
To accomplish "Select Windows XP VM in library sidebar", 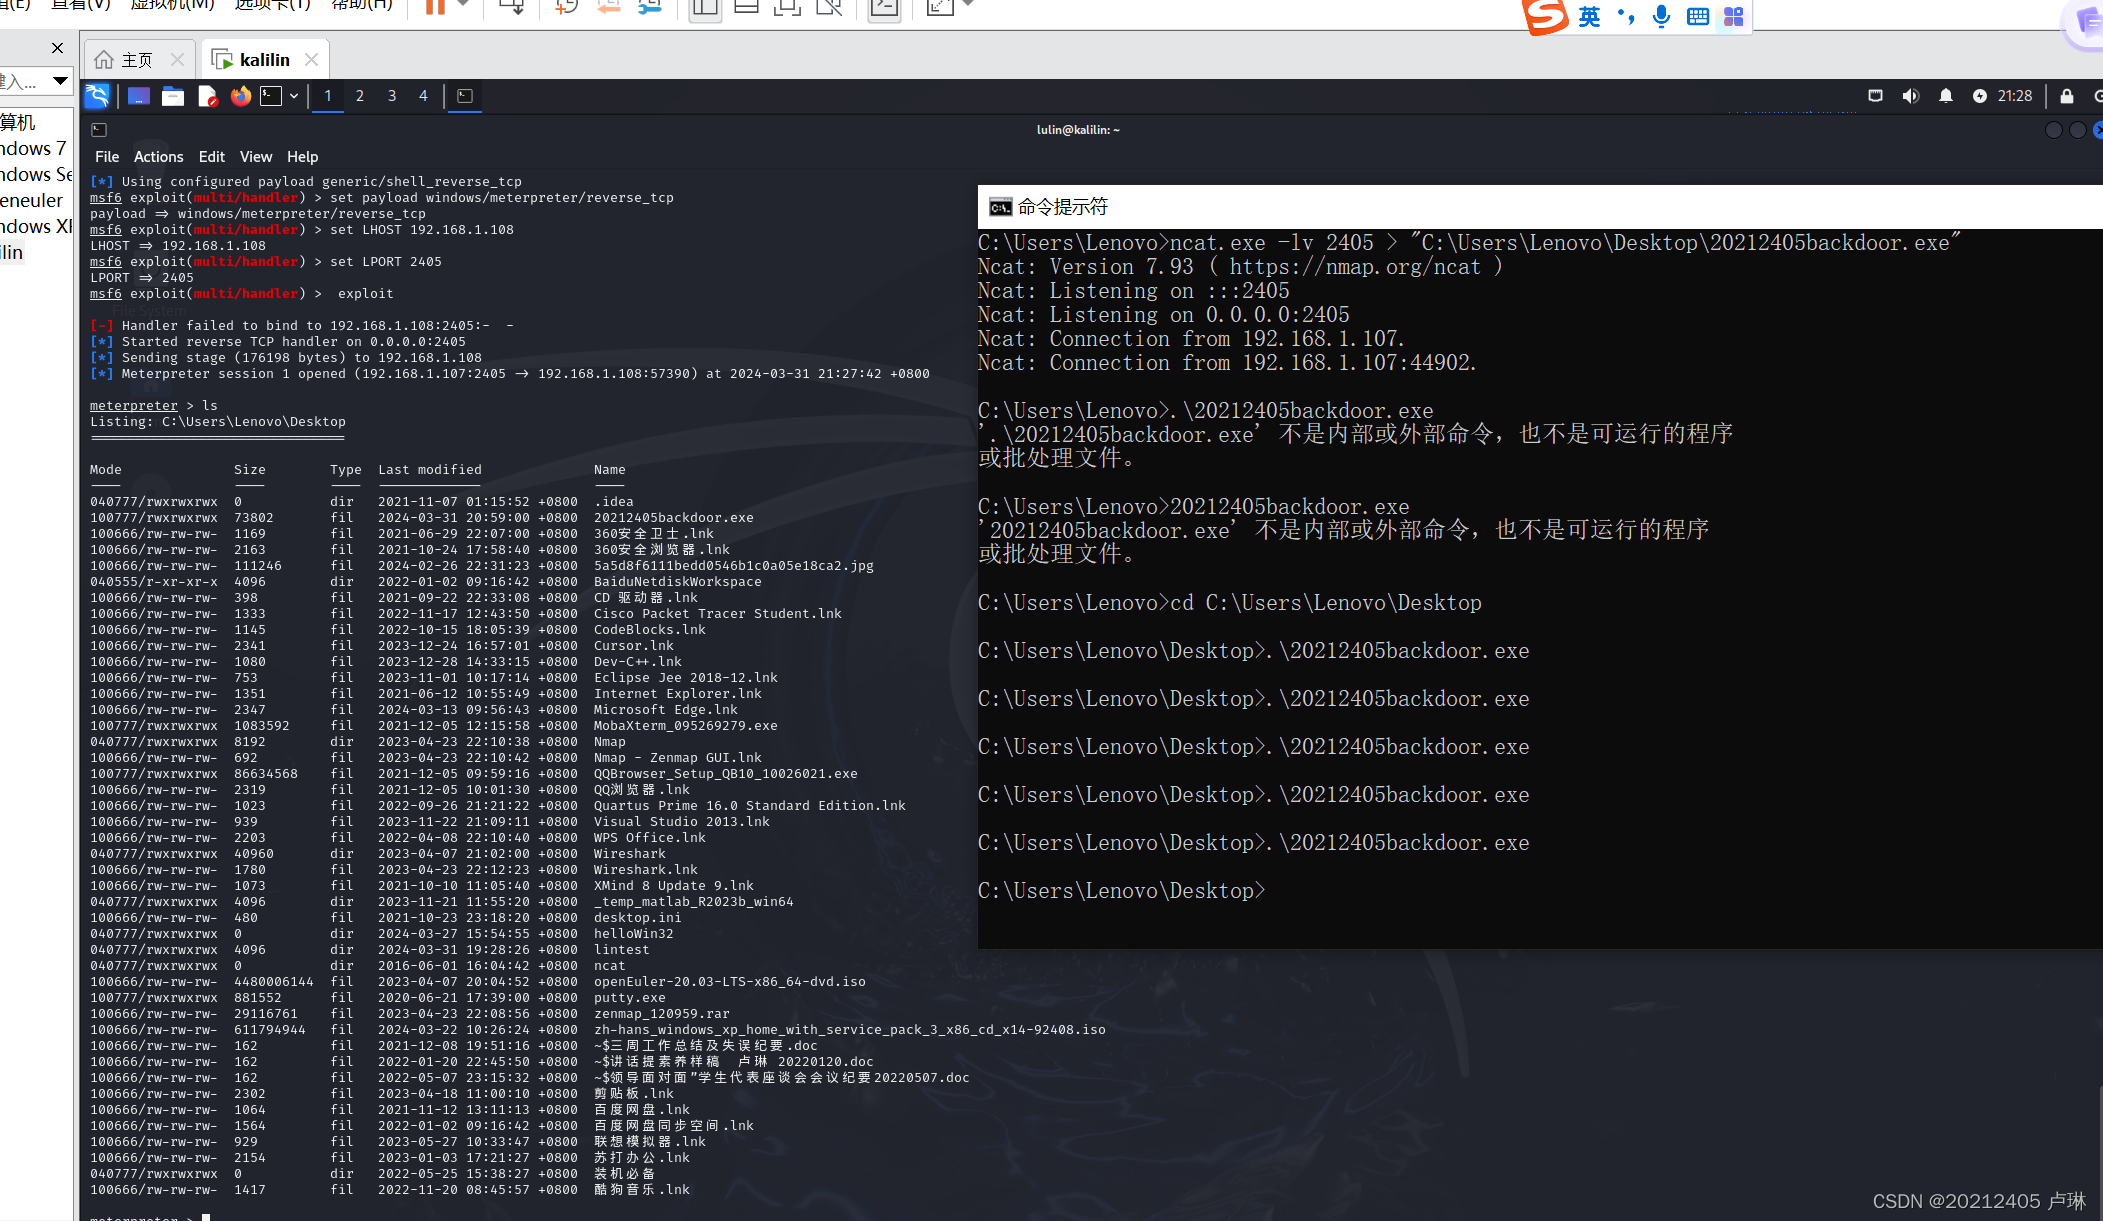I will (x=36, y=226).
